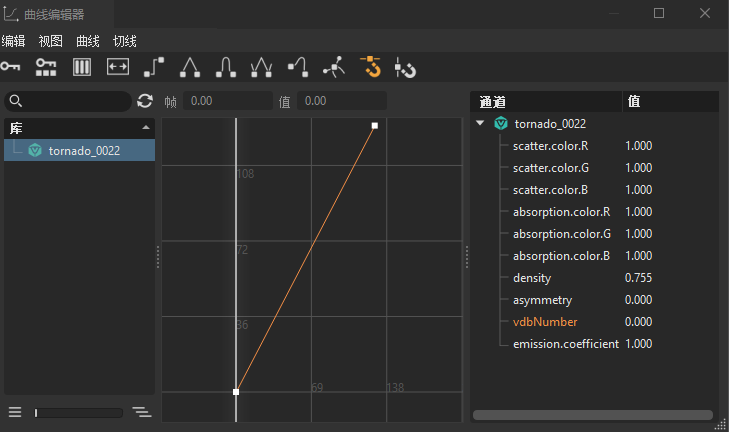Collapse the tornado_0022 channel tree
This screenshot has height=432, width=729.
click(480, 123)
